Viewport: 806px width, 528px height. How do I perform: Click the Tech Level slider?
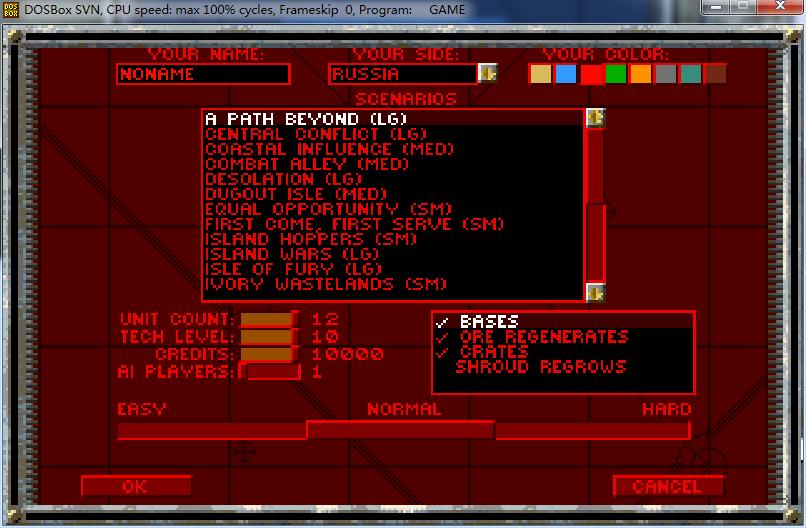click(x=270, y=337)
